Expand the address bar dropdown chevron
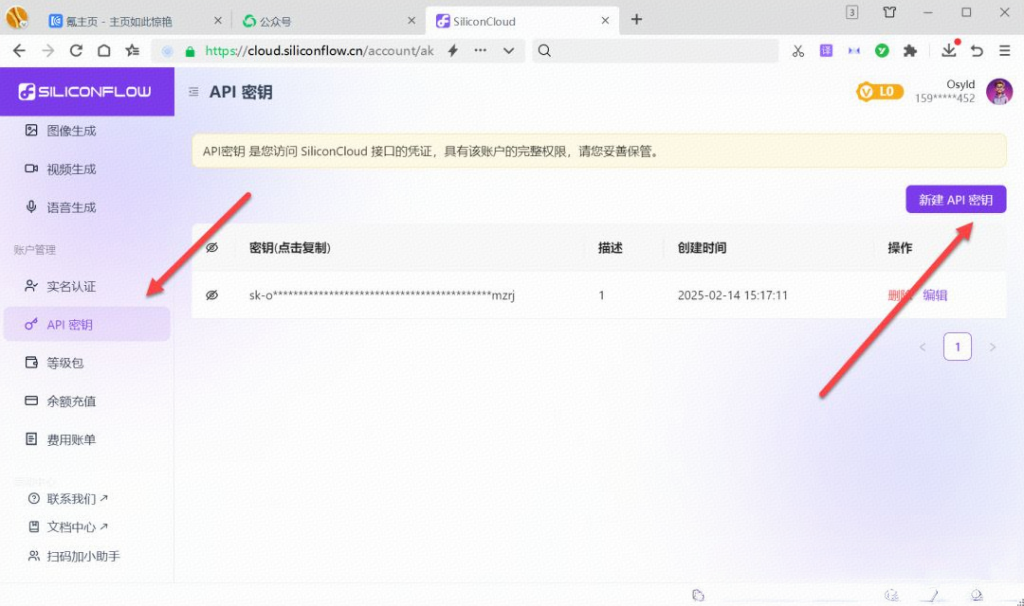 point(509,51)
